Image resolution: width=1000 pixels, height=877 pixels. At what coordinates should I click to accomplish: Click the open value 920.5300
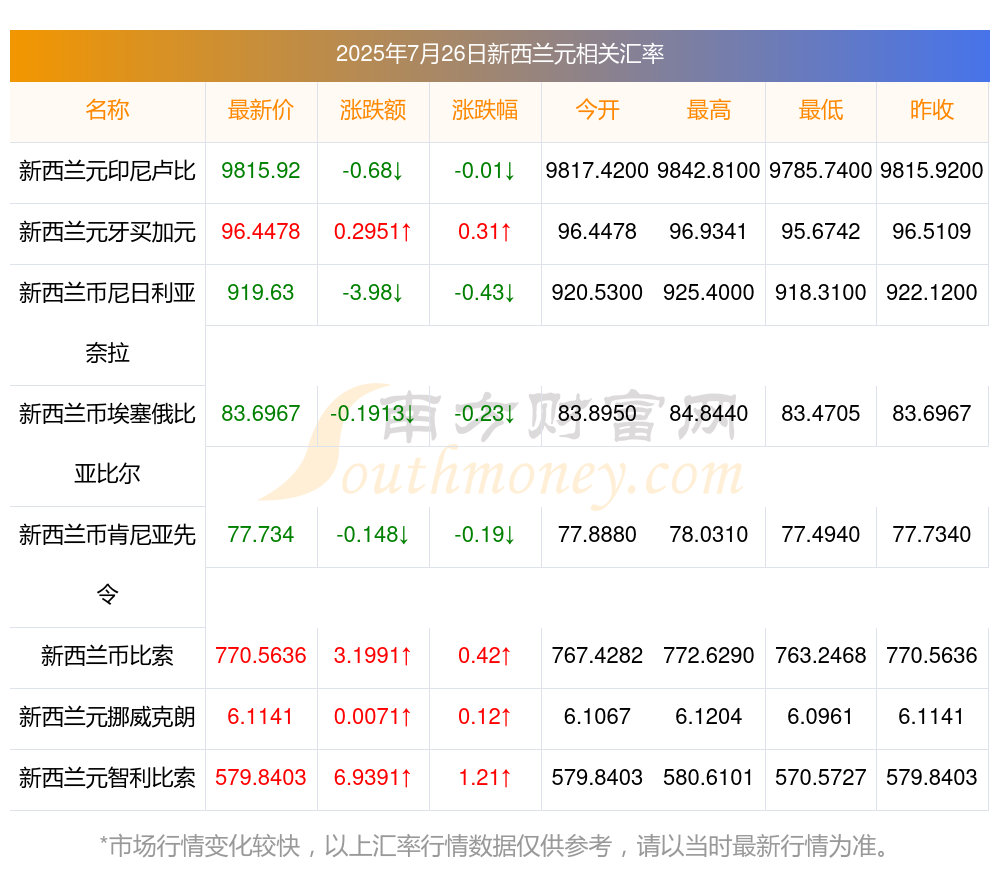[597, 293]
